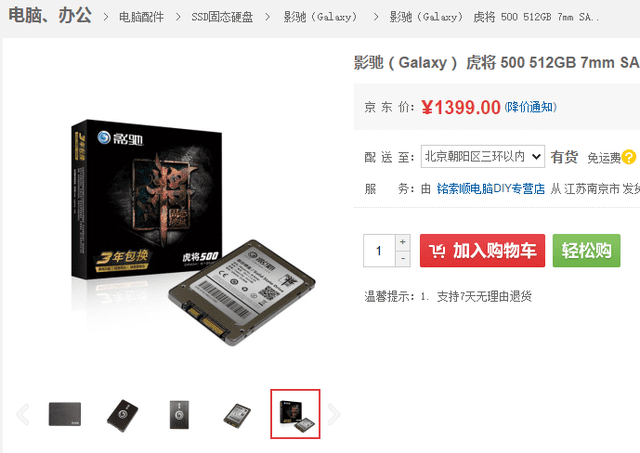Click the green 轻松购 button
This screenshot has height=453, width=640.
click(x=587, y=251)
